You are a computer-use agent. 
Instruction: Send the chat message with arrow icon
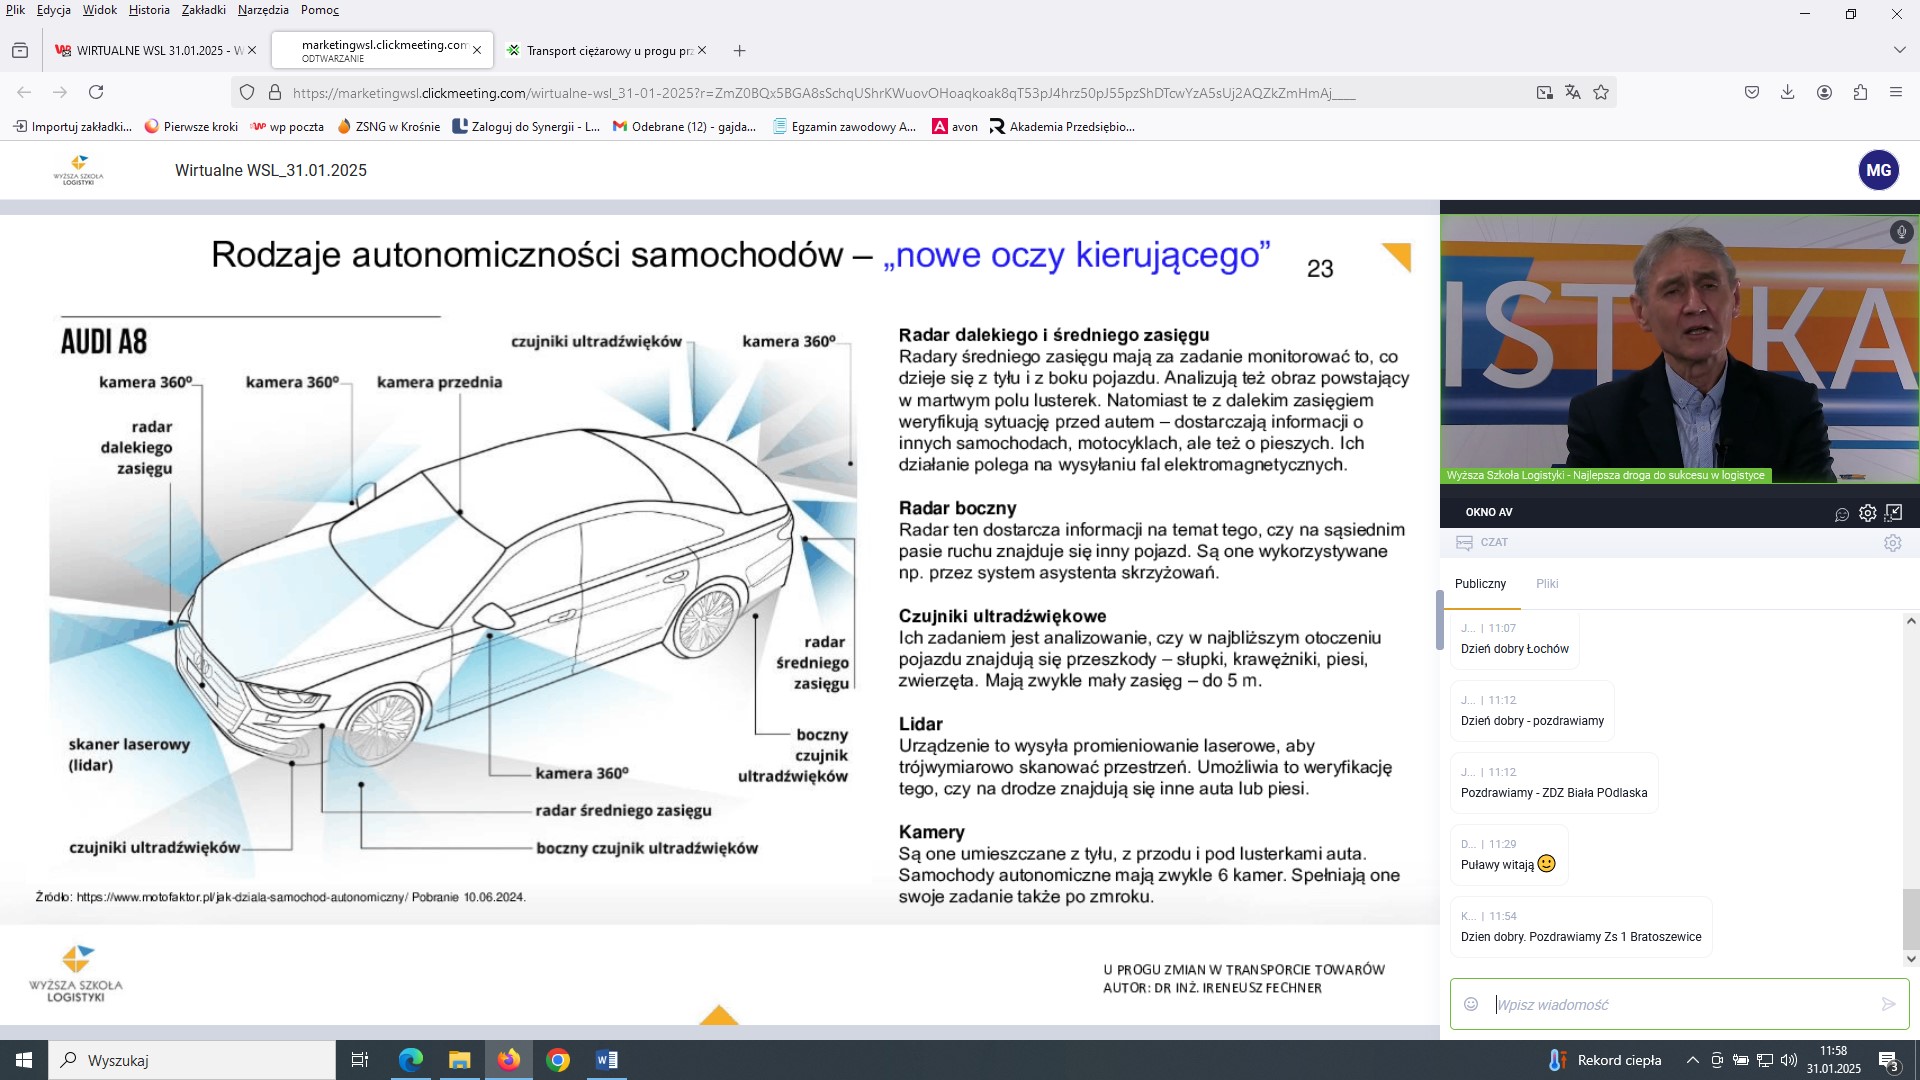click(x=1888, y=1004)
